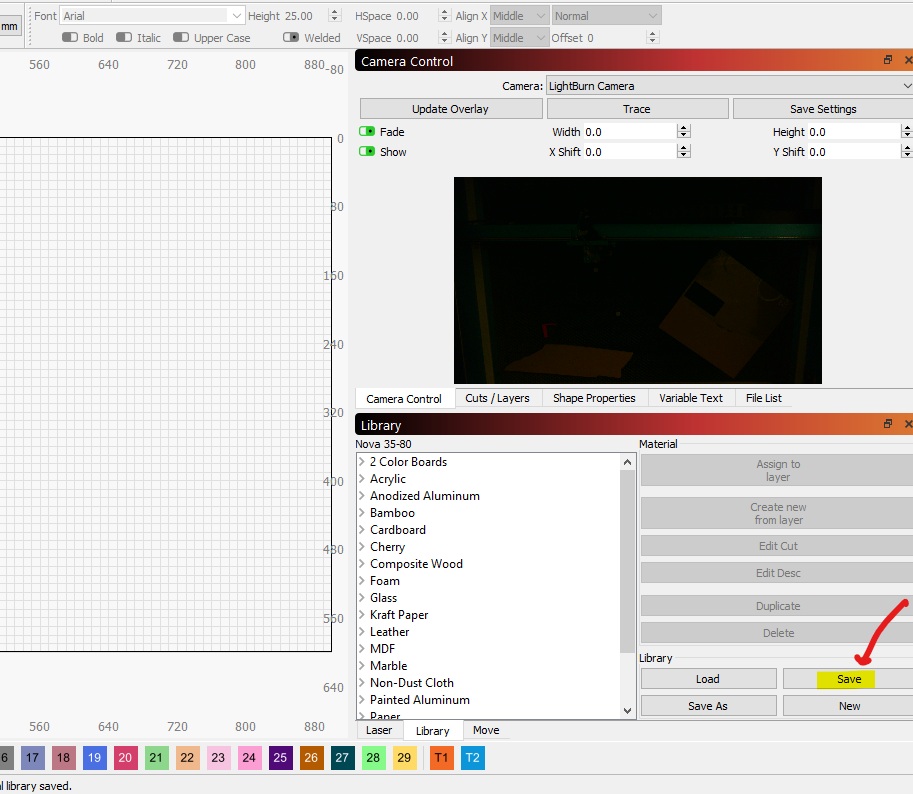The height and width of the screenshot is (794, 913).
Task: Expand the Bamboo material category
Action: tap(362, 512)
